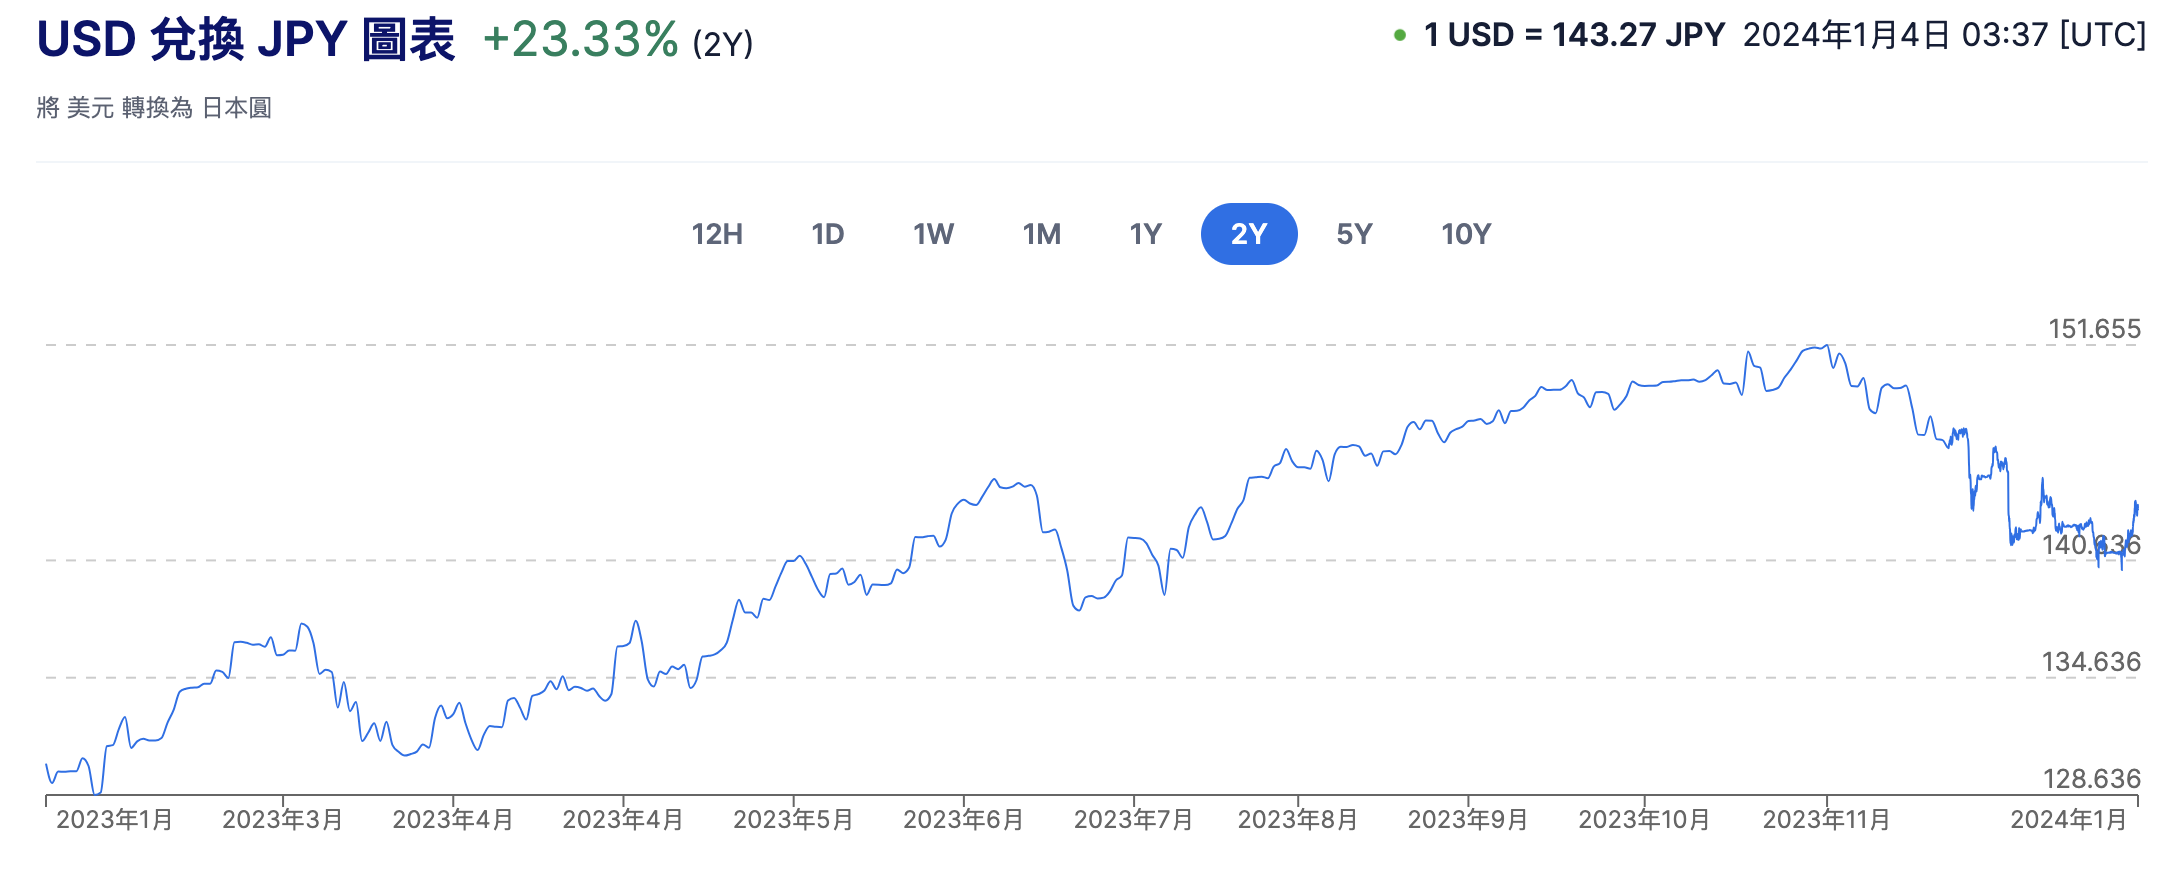Screen dimensions: 2170x876
Task: Show the 5Y chart range
Action: 1354,234
